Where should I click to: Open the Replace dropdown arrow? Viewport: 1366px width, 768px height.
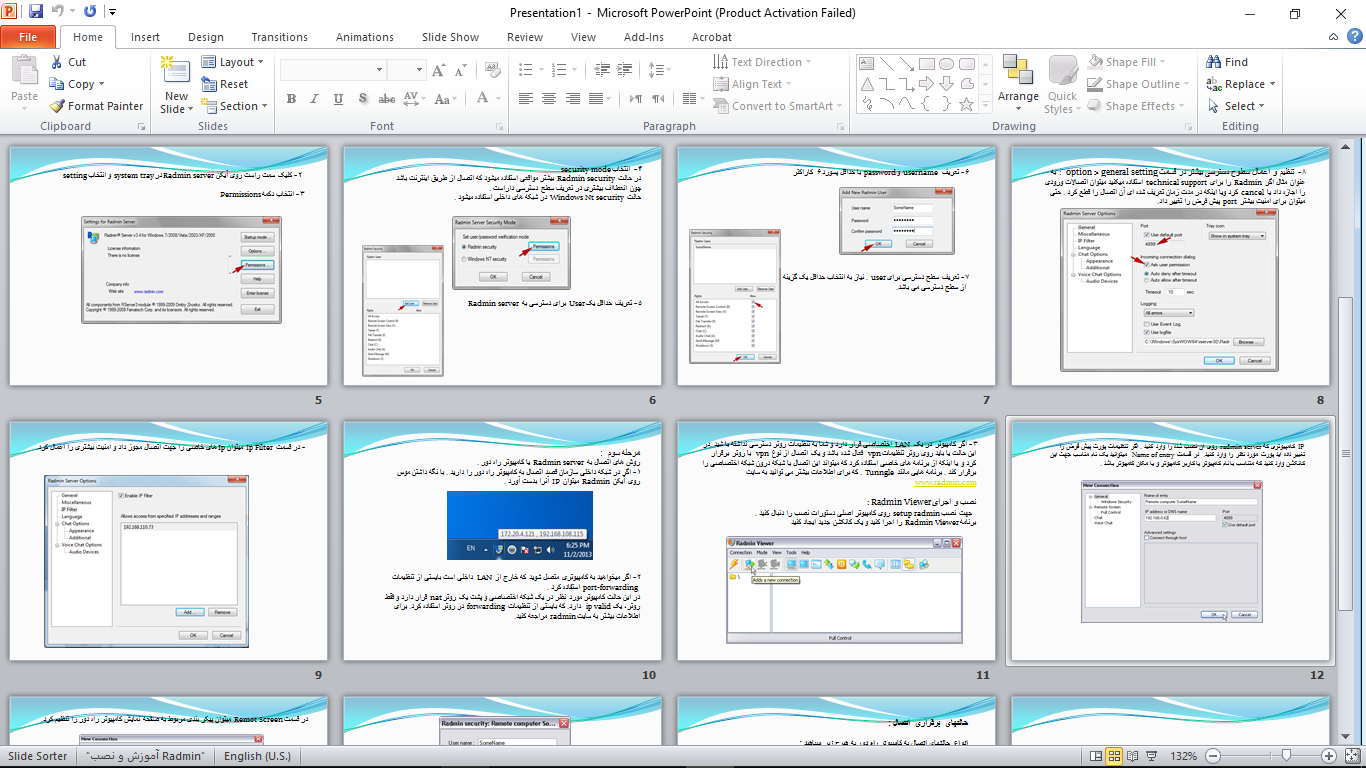[1273, 84]
